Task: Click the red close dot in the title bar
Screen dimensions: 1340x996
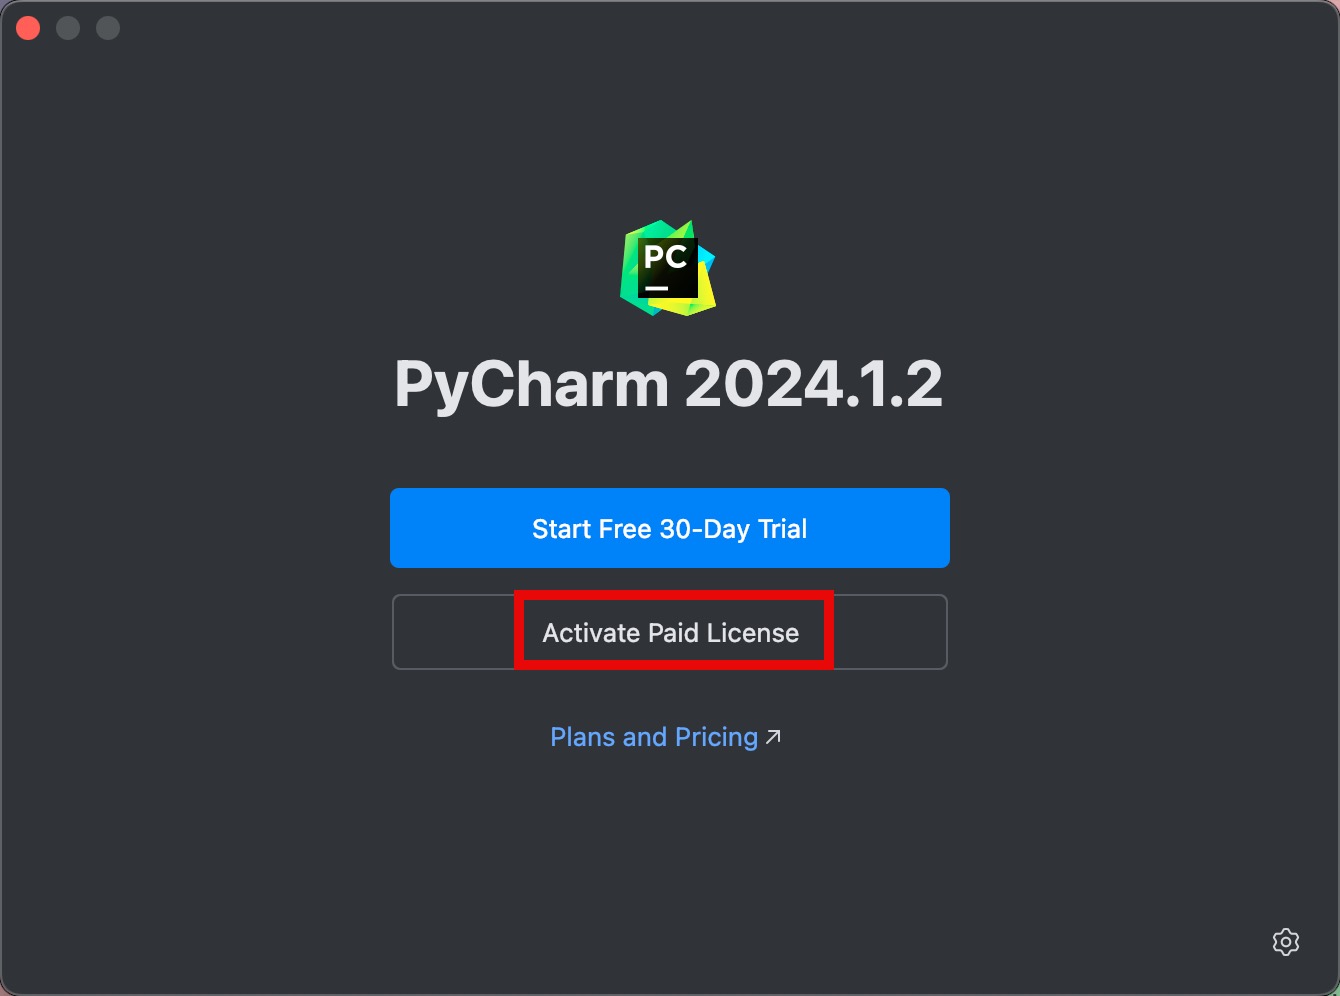Action: (x=28, y=28)
